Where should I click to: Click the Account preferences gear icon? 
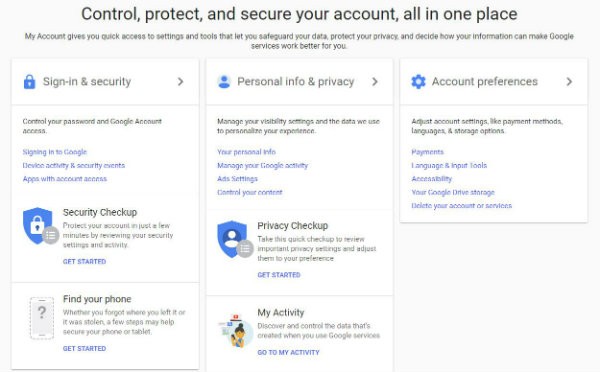coord(418,82)
